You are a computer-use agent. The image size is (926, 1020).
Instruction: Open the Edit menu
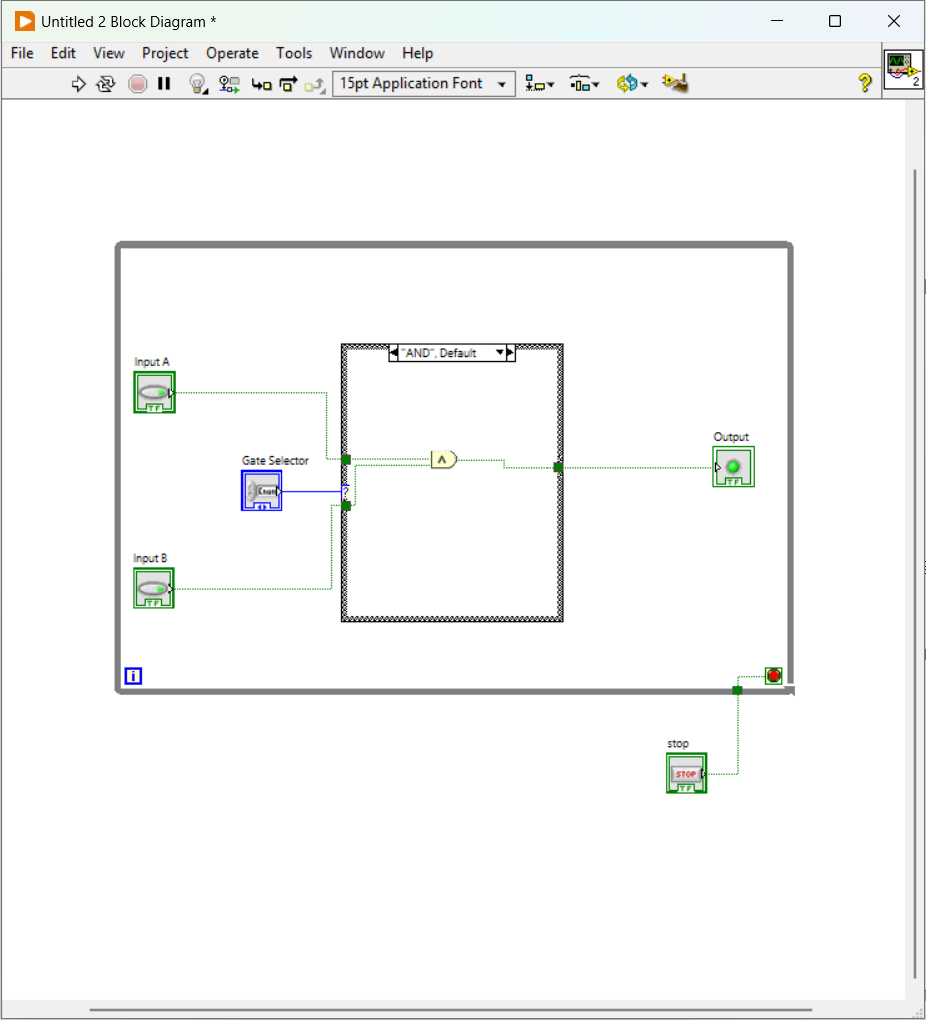(63, 53)
